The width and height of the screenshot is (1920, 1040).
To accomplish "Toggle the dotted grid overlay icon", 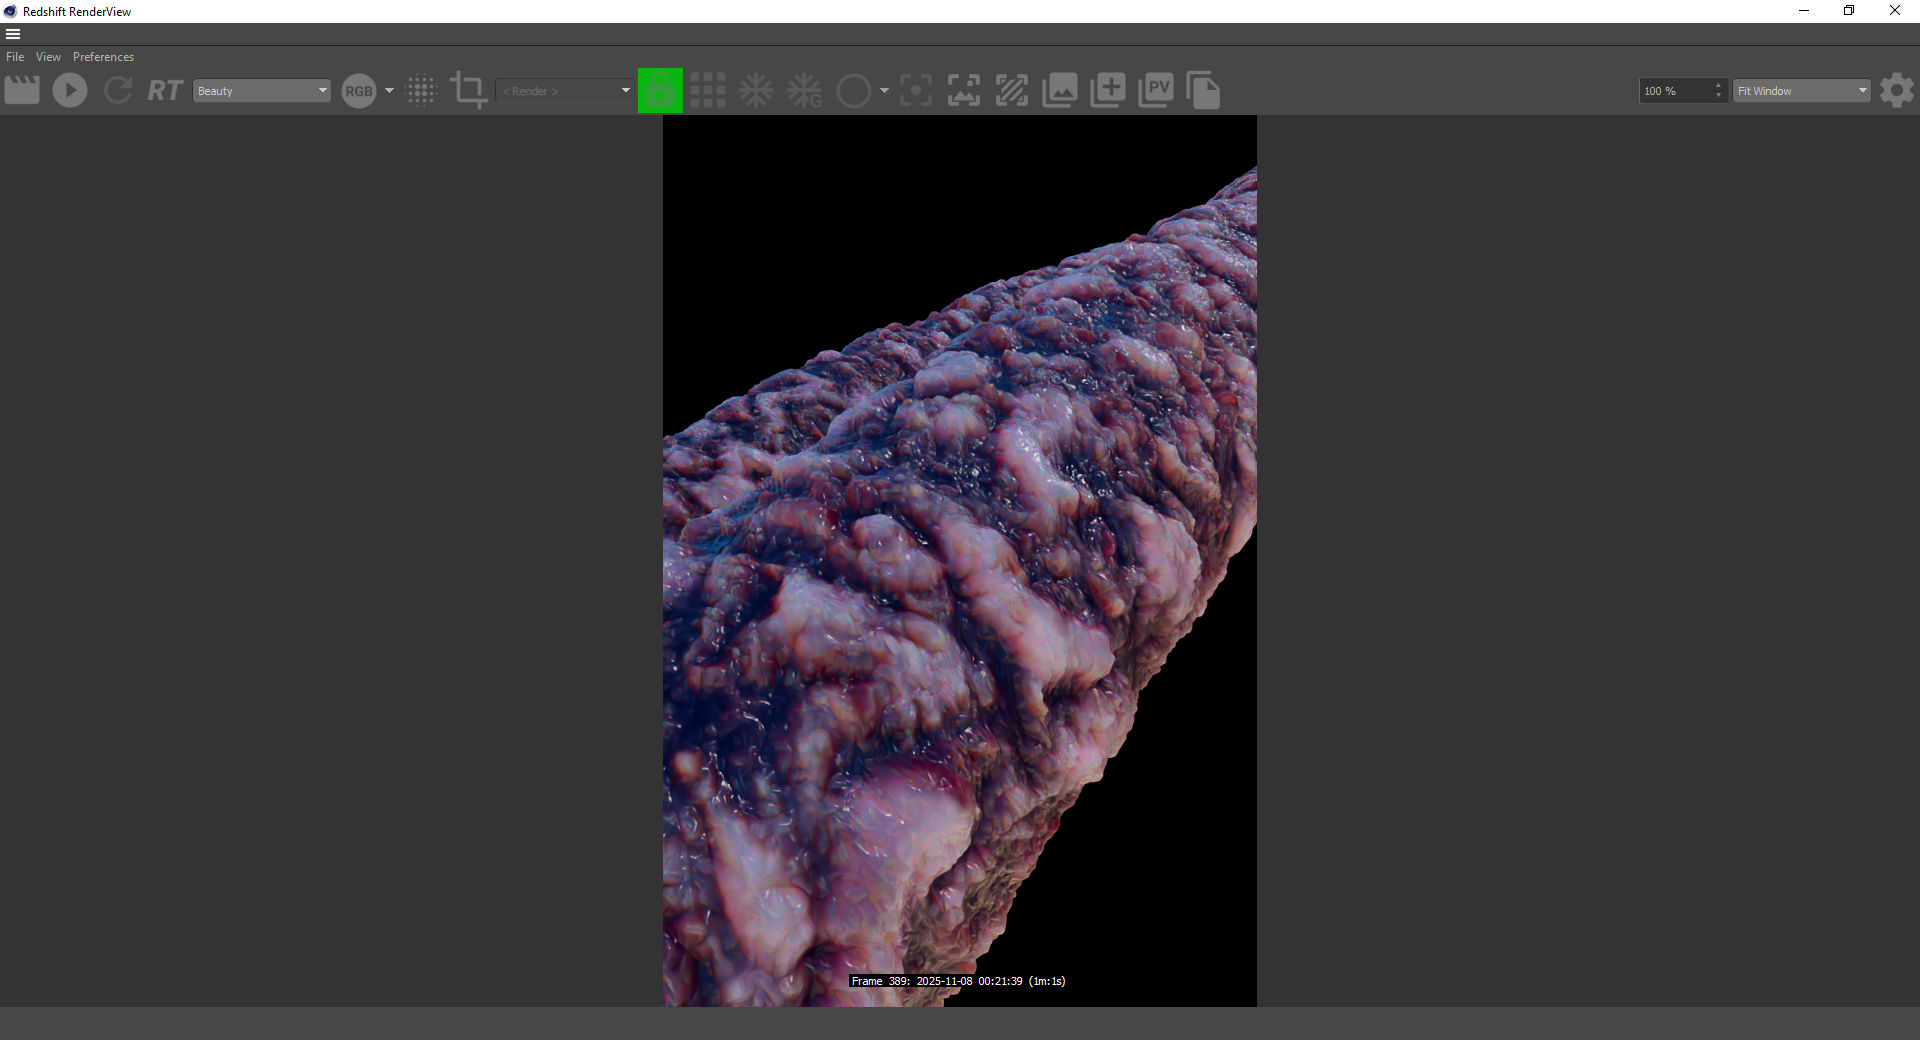I will pos(421,90).
